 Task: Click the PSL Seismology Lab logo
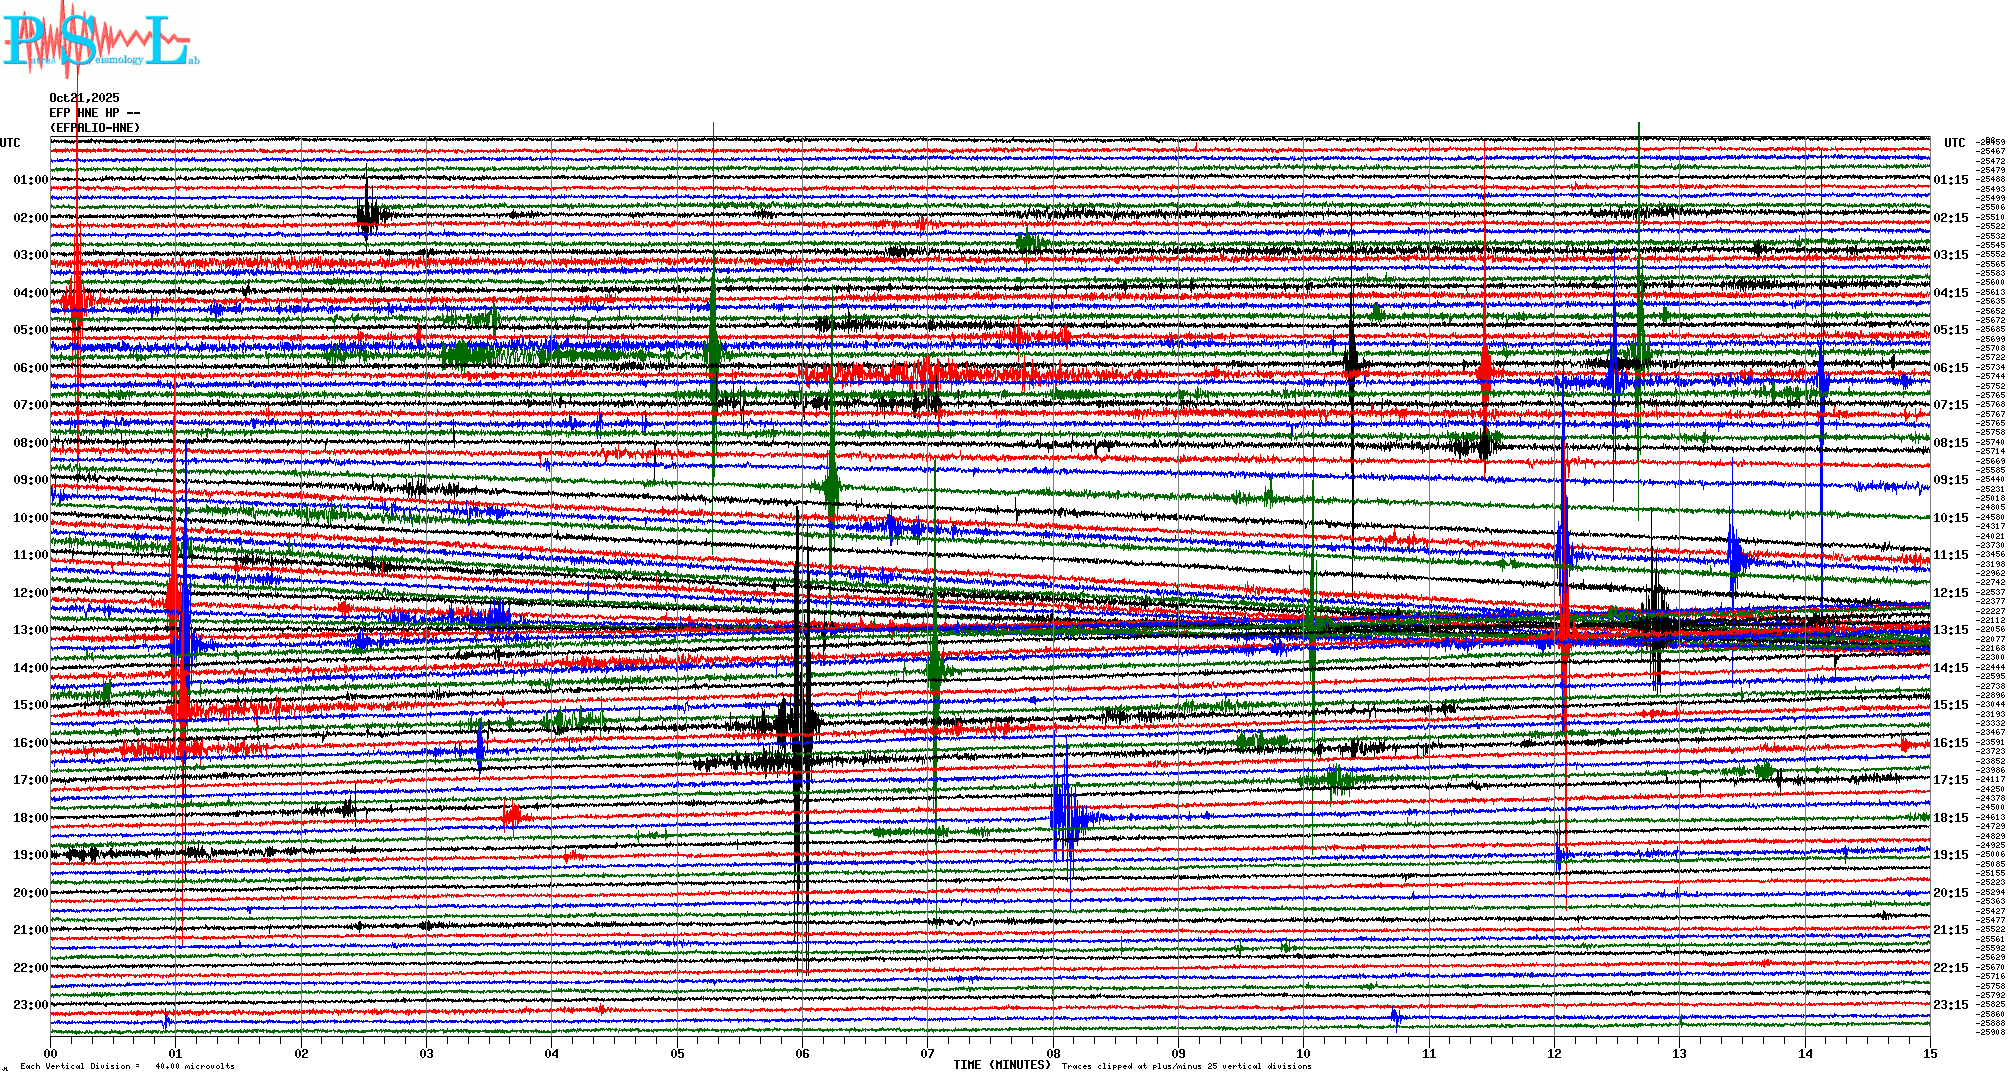[x=100, y=40]
